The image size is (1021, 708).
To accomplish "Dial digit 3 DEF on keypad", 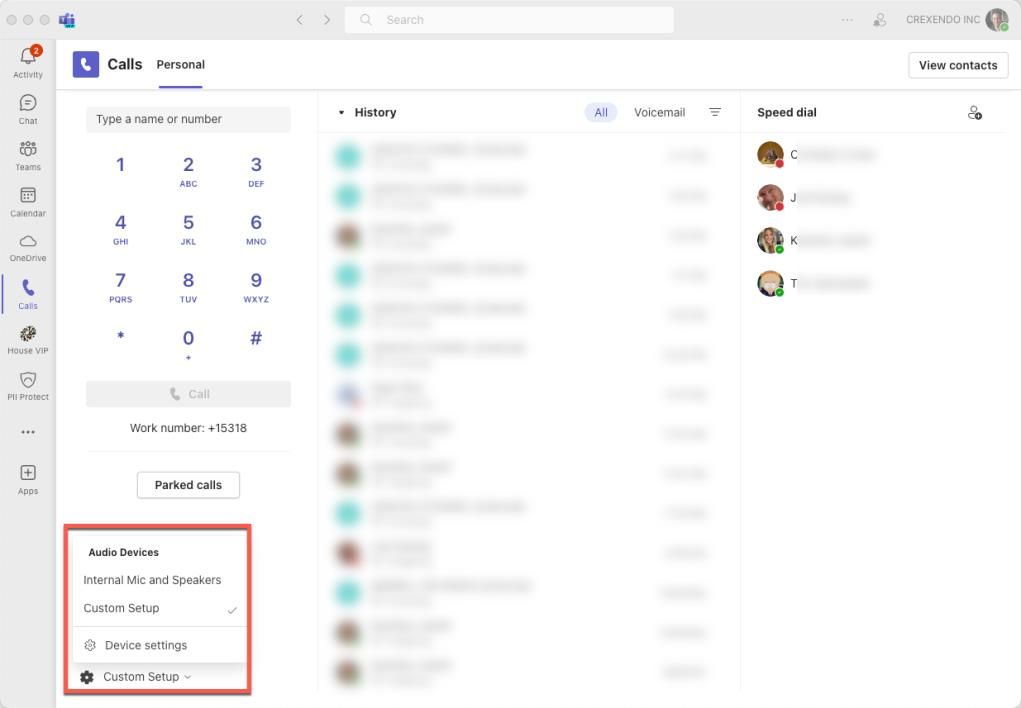I will coord(256,171).
